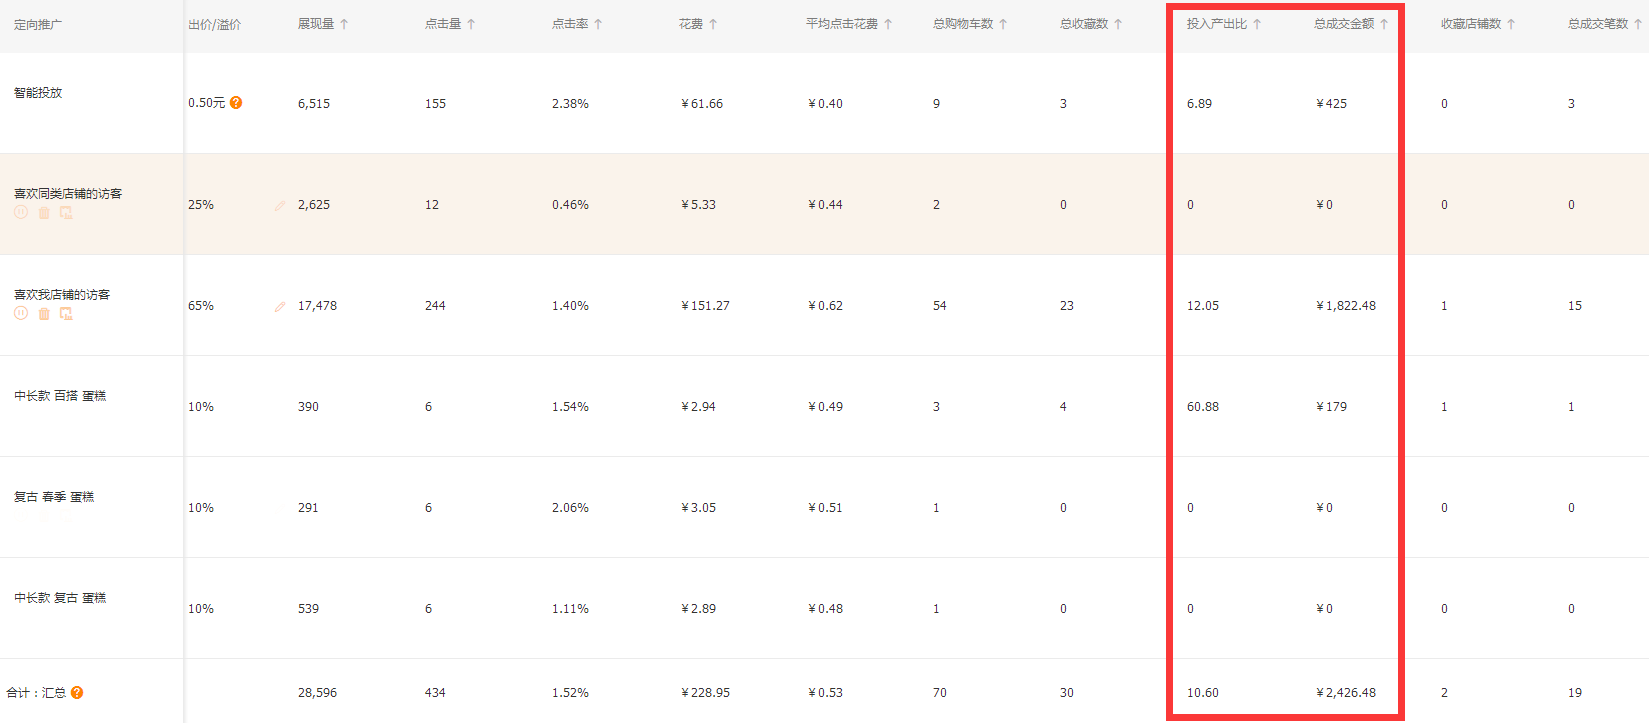Viewport: 1649px width, 723px height.
Task: Select the 智能投放 row name
Action: pyautogui.click(x=38, y=93)
